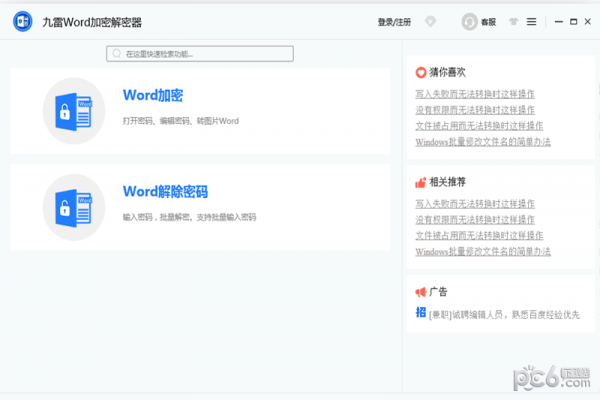Viewport: 600px width, 400px height.
Task: Open the hamburger main menu
Action: pos(532,22)
